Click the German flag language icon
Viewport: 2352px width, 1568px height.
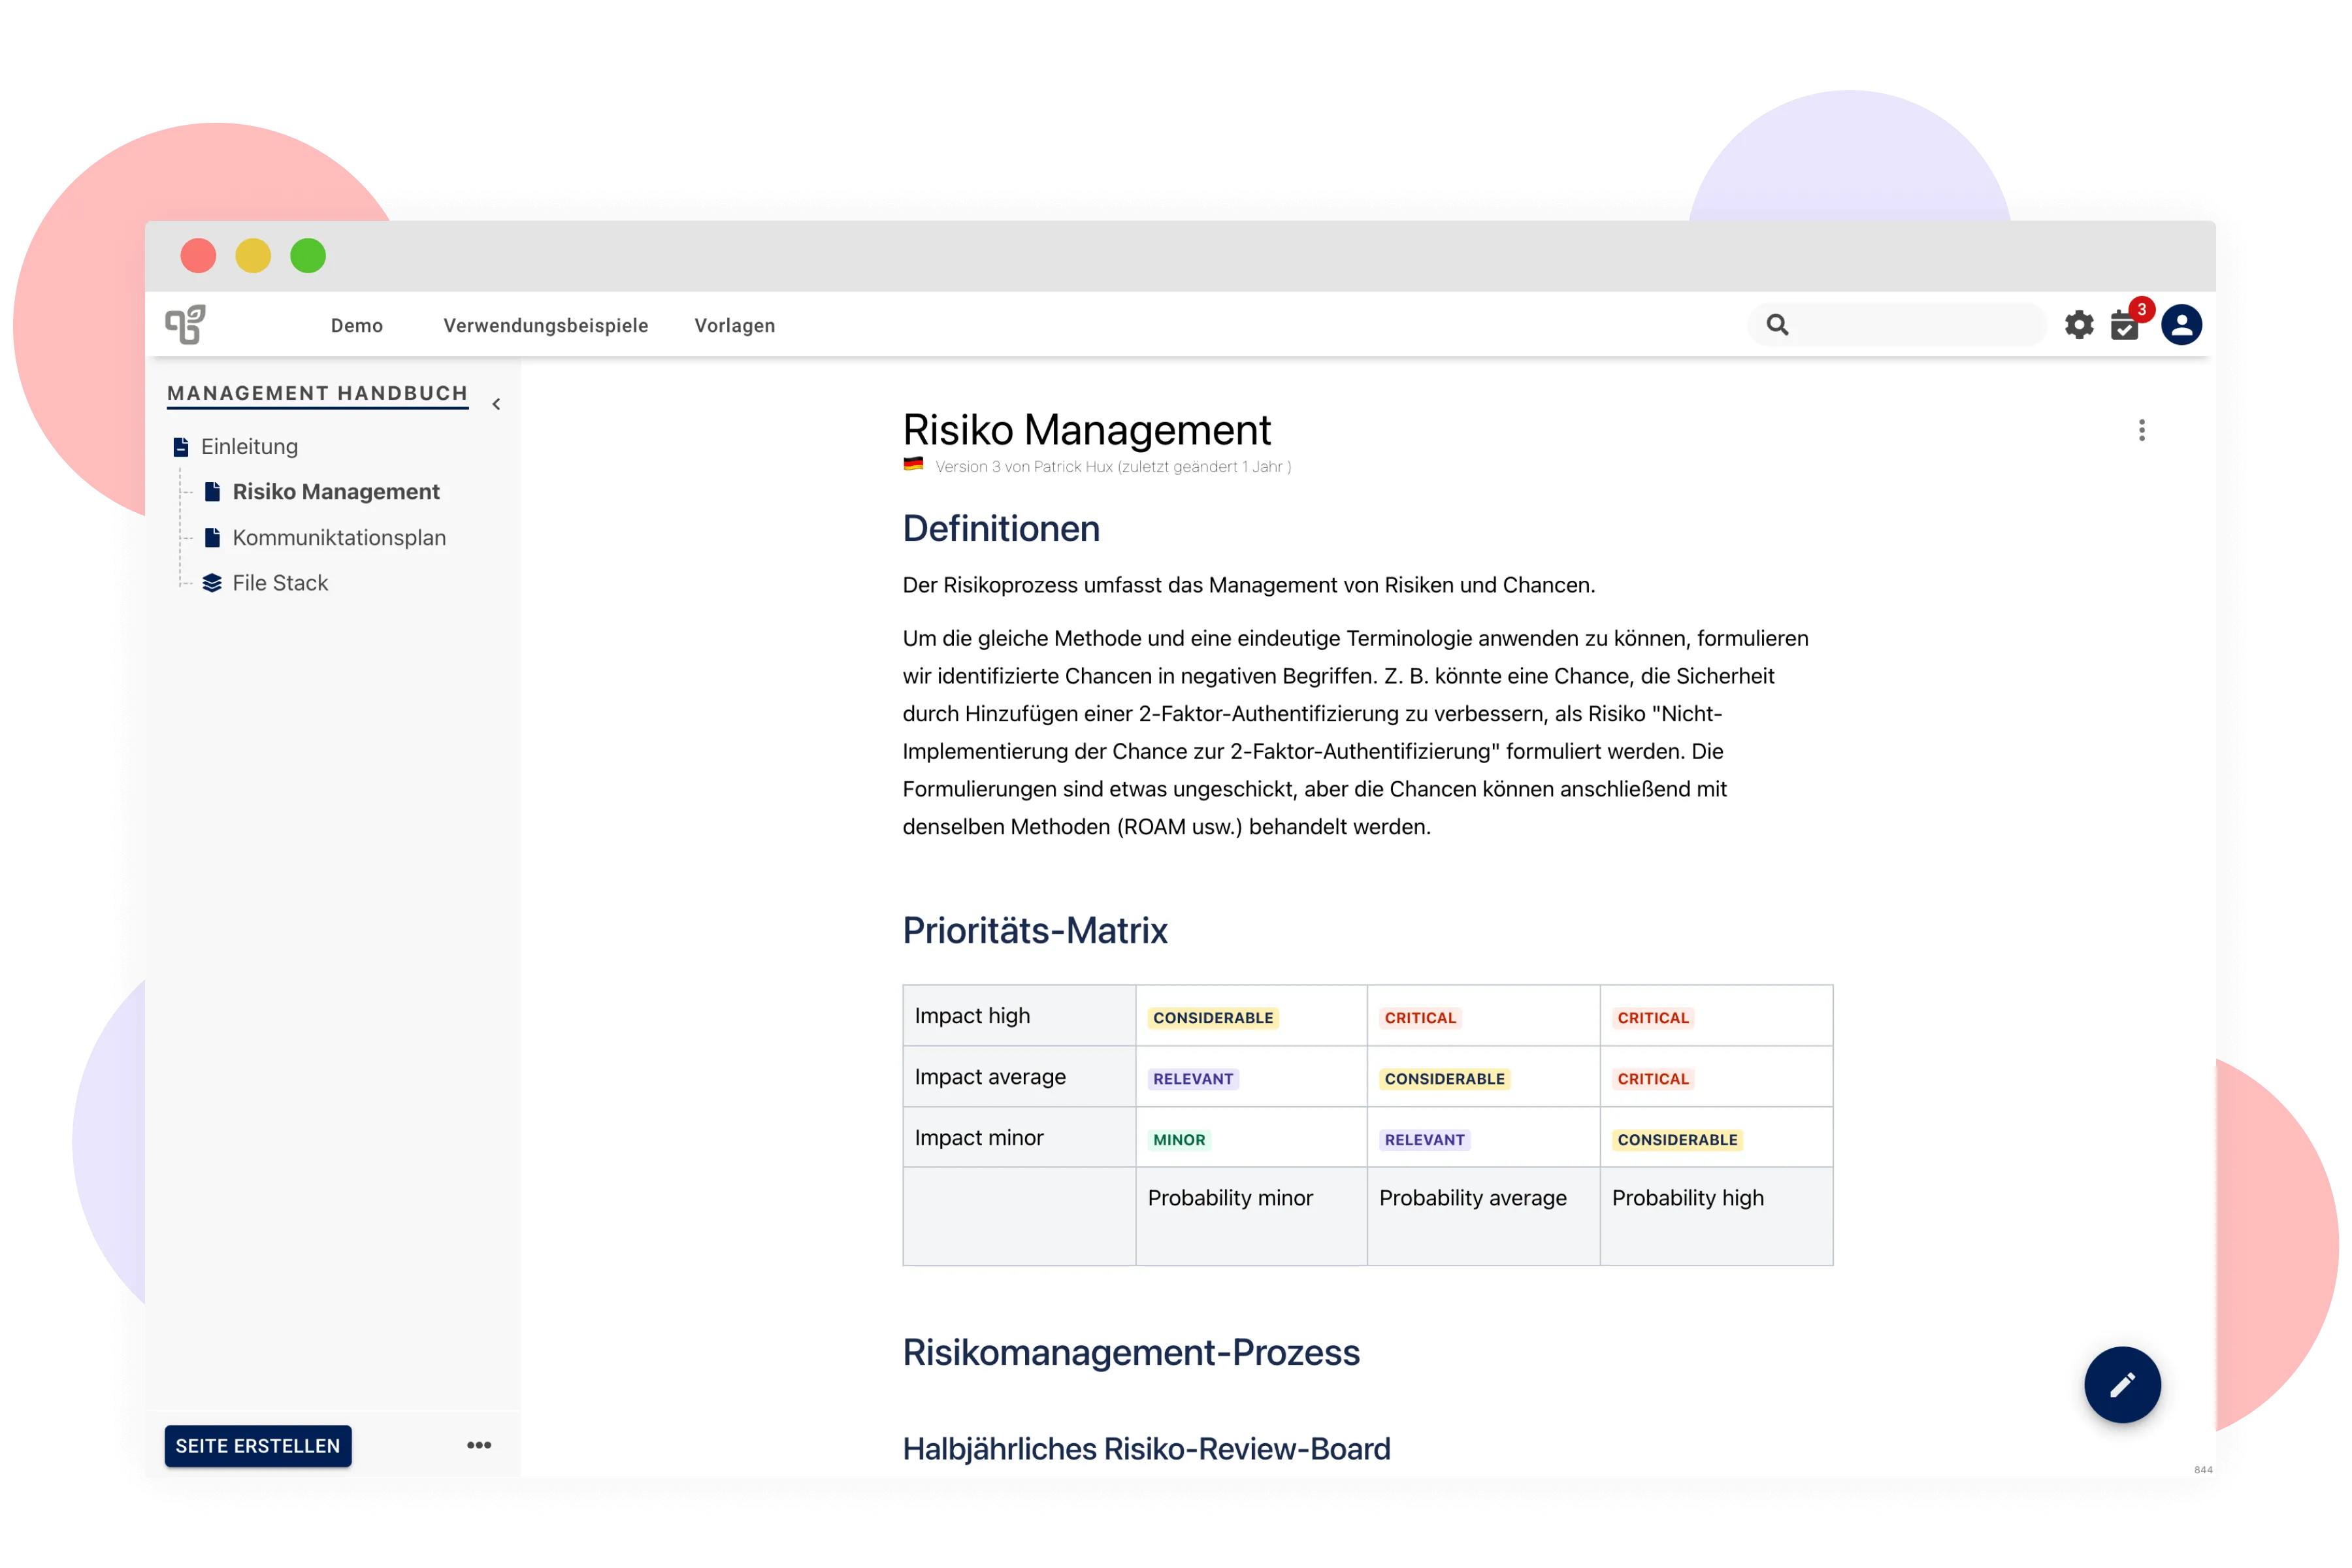point(913,465)
